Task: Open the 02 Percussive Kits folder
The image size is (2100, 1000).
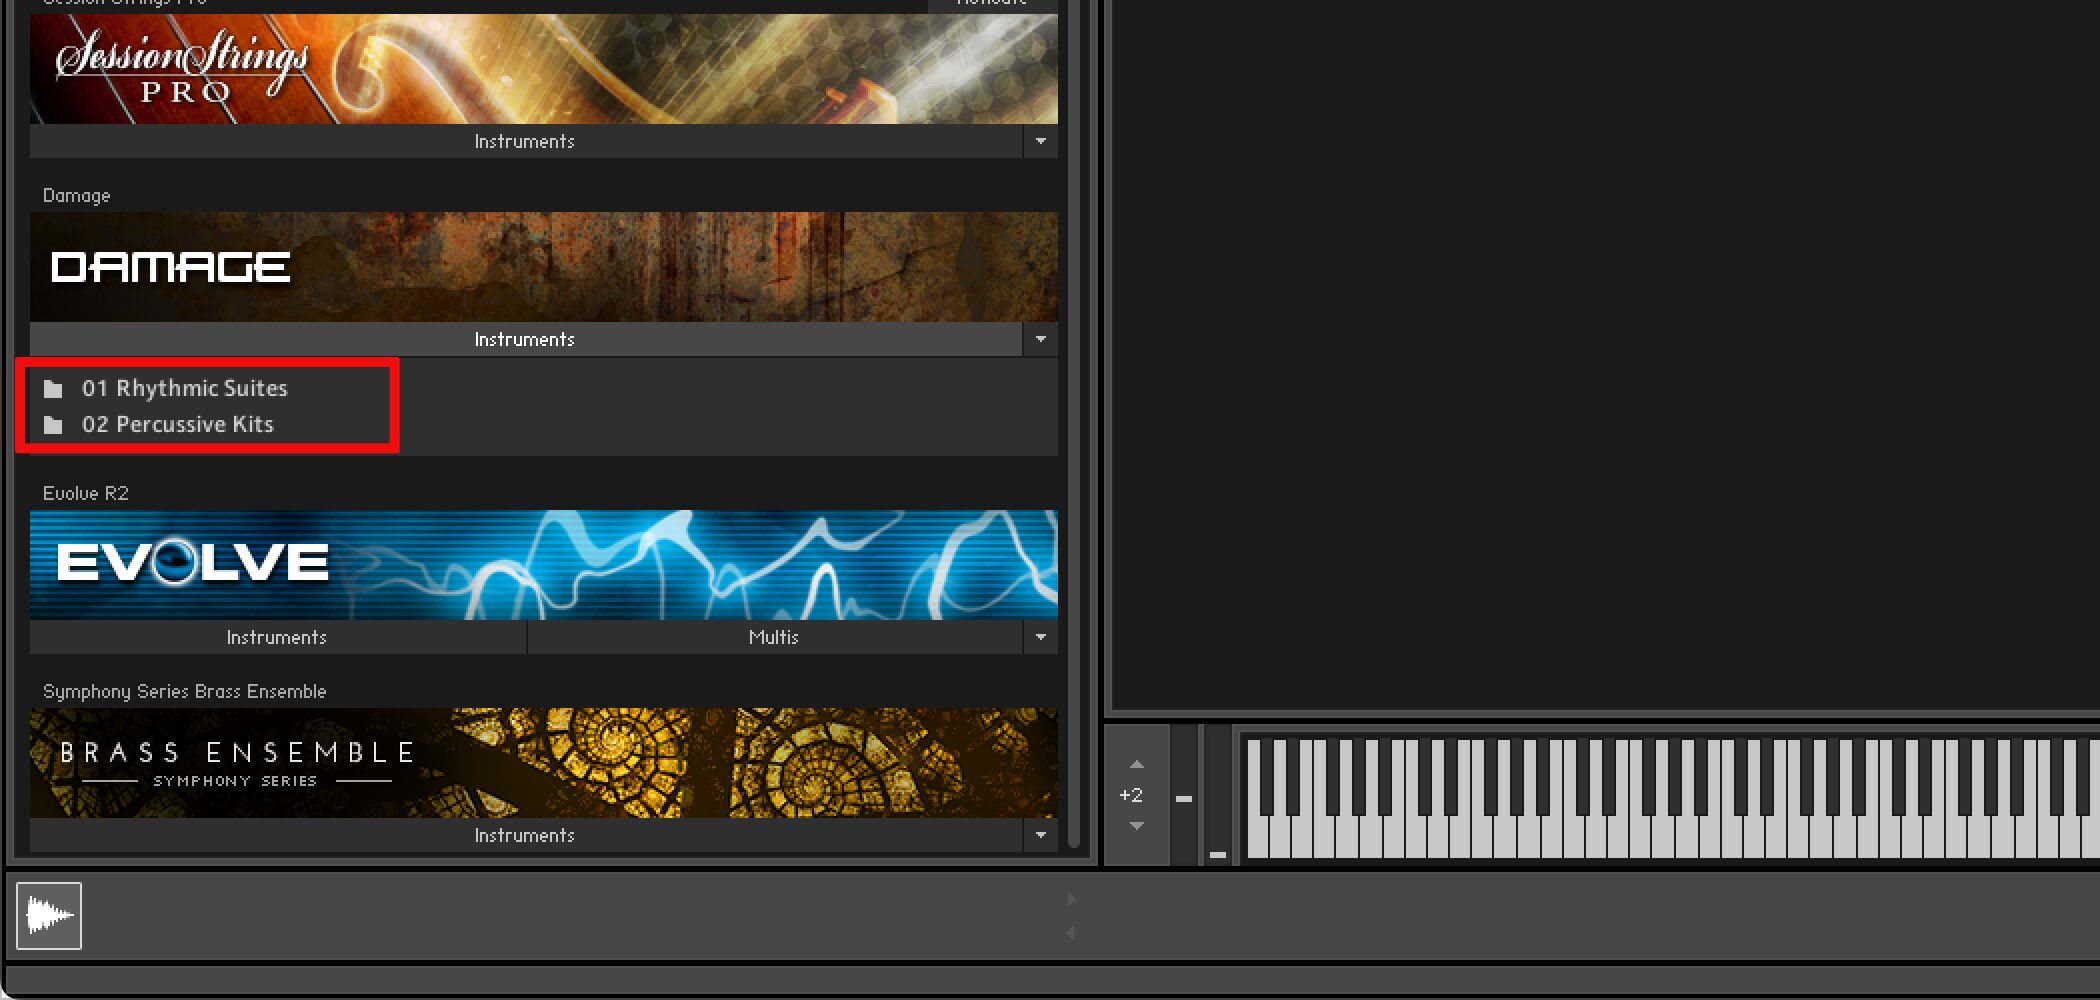Action: (x=178, y=424)
